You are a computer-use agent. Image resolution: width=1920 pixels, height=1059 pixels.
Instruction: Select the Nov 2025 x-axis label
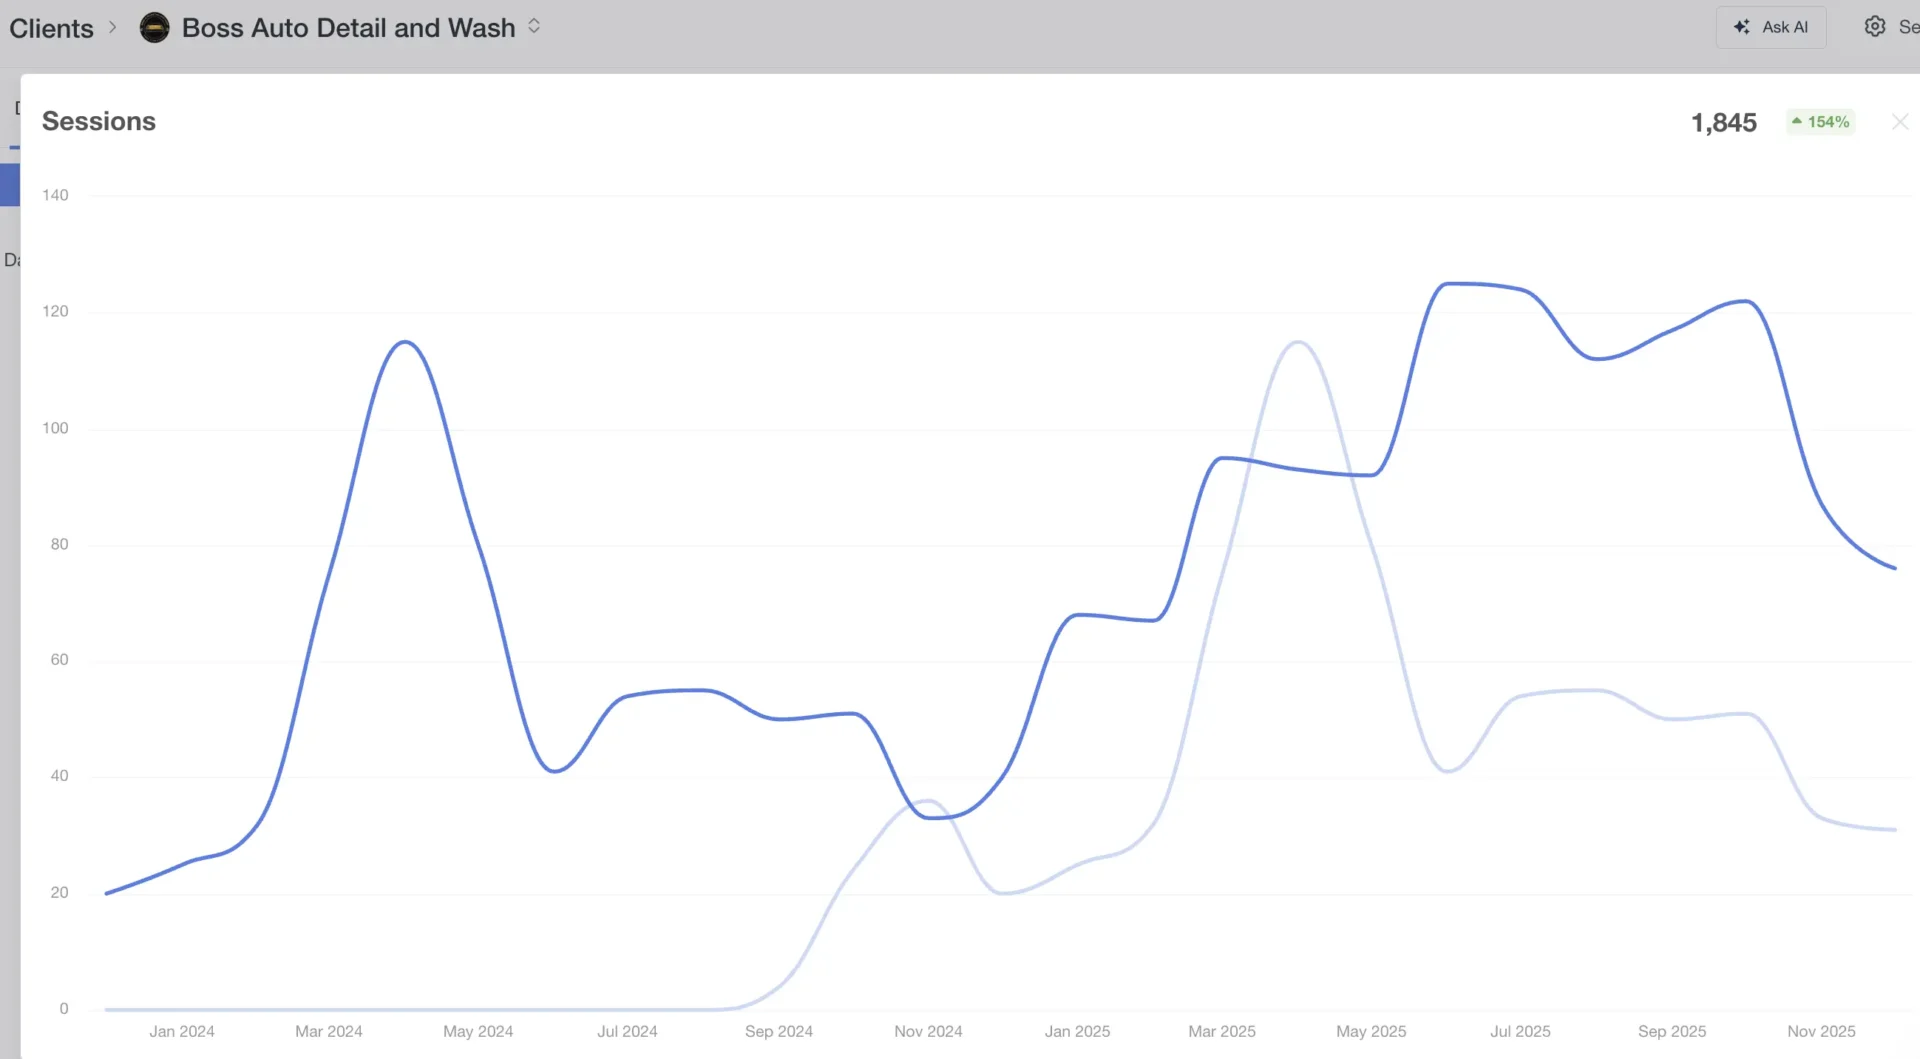(1821, 1031)
